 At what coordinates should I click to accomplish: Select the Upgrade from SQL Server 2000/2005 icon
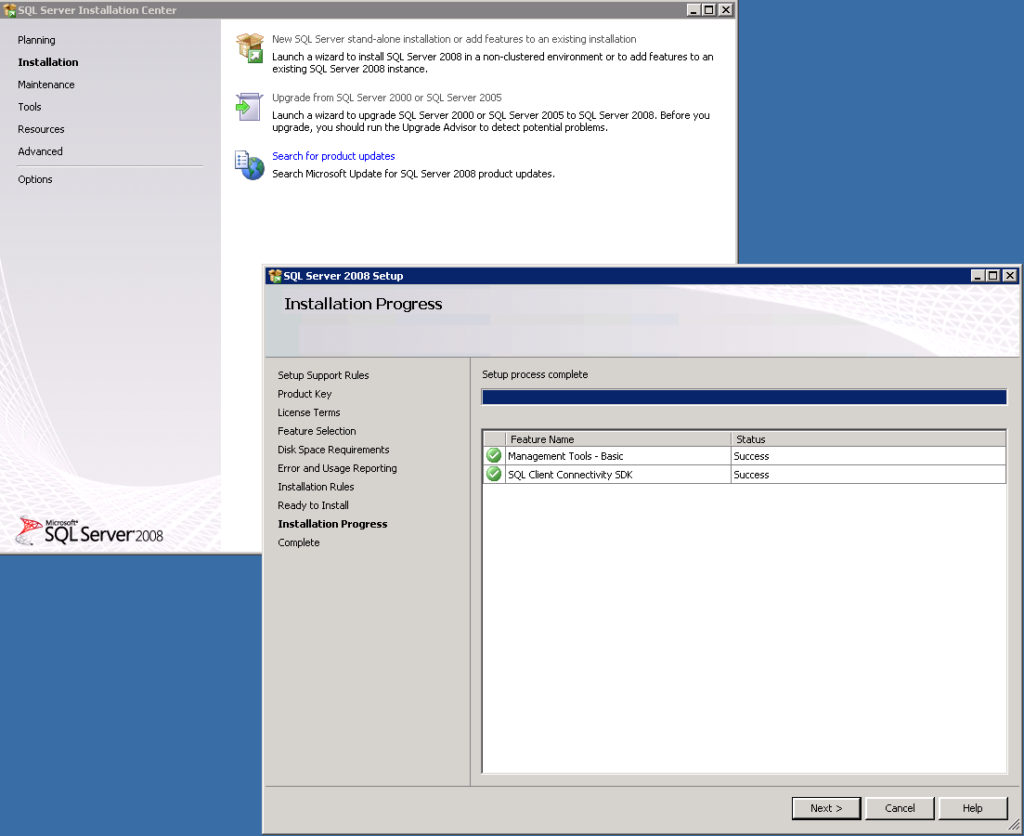coord(248,106)
